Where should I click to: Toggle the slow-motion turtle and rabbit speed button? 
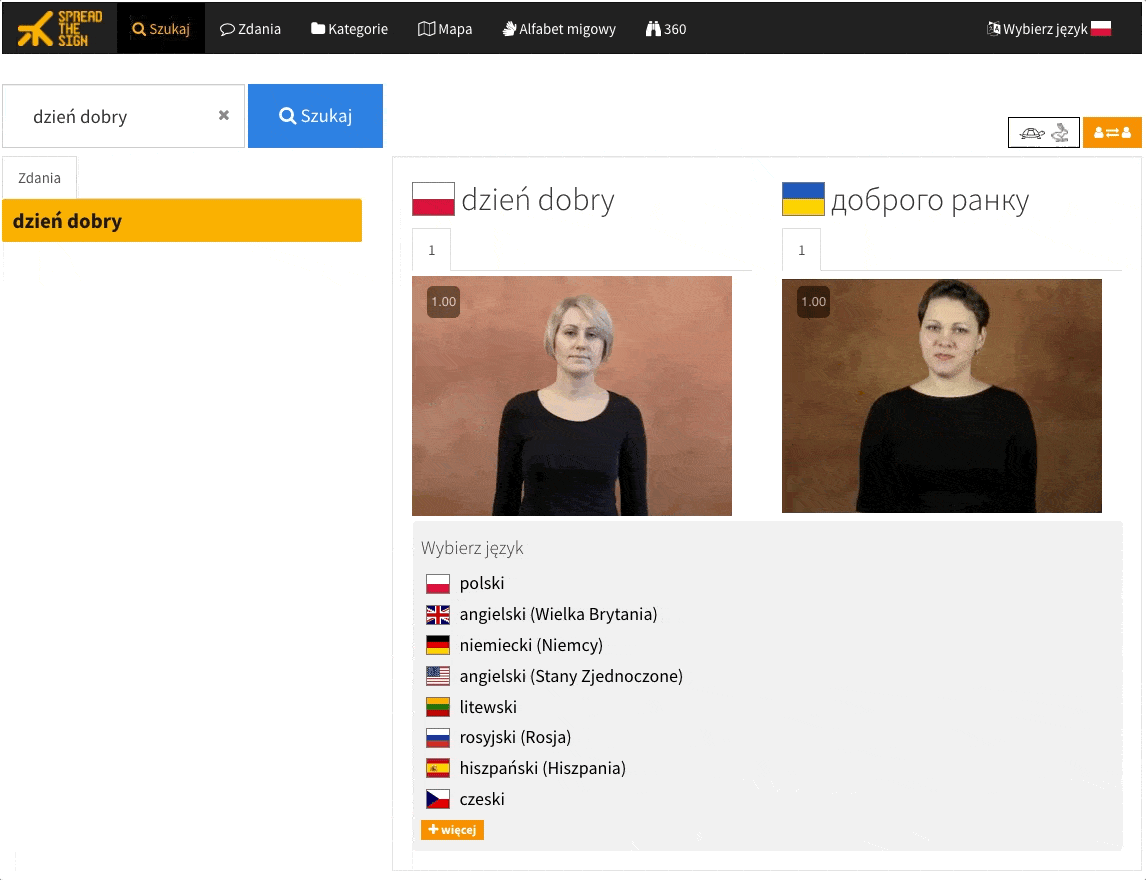pos(1043,132)
